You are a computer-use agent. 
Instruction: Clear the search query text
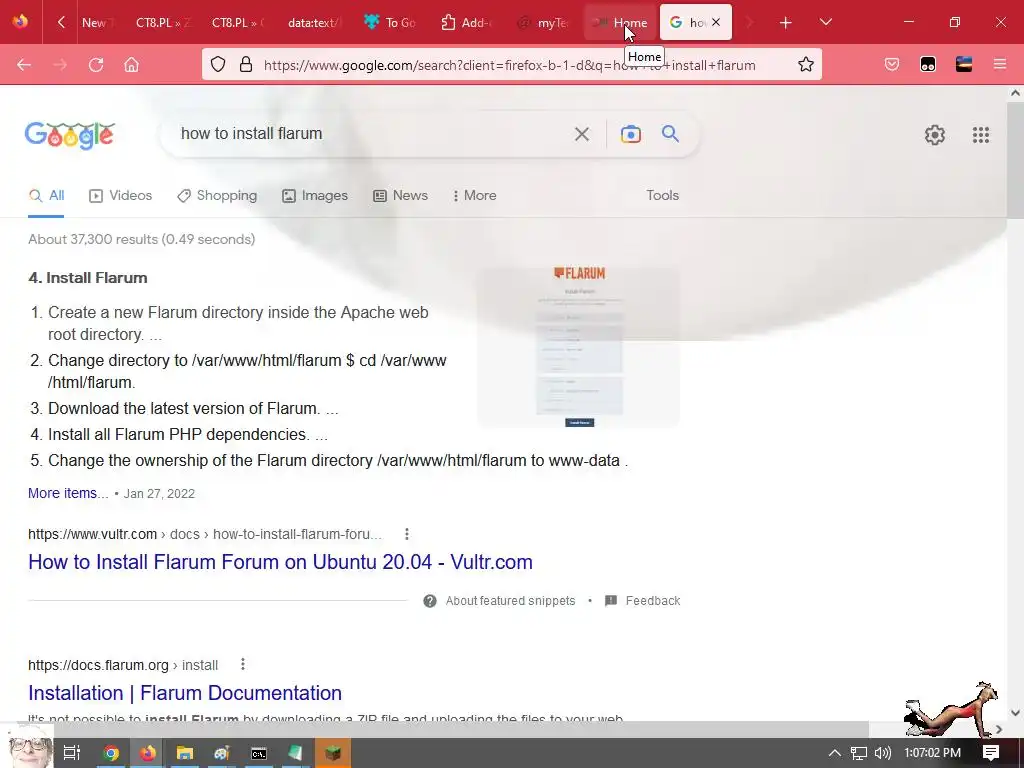coord(581,135)
